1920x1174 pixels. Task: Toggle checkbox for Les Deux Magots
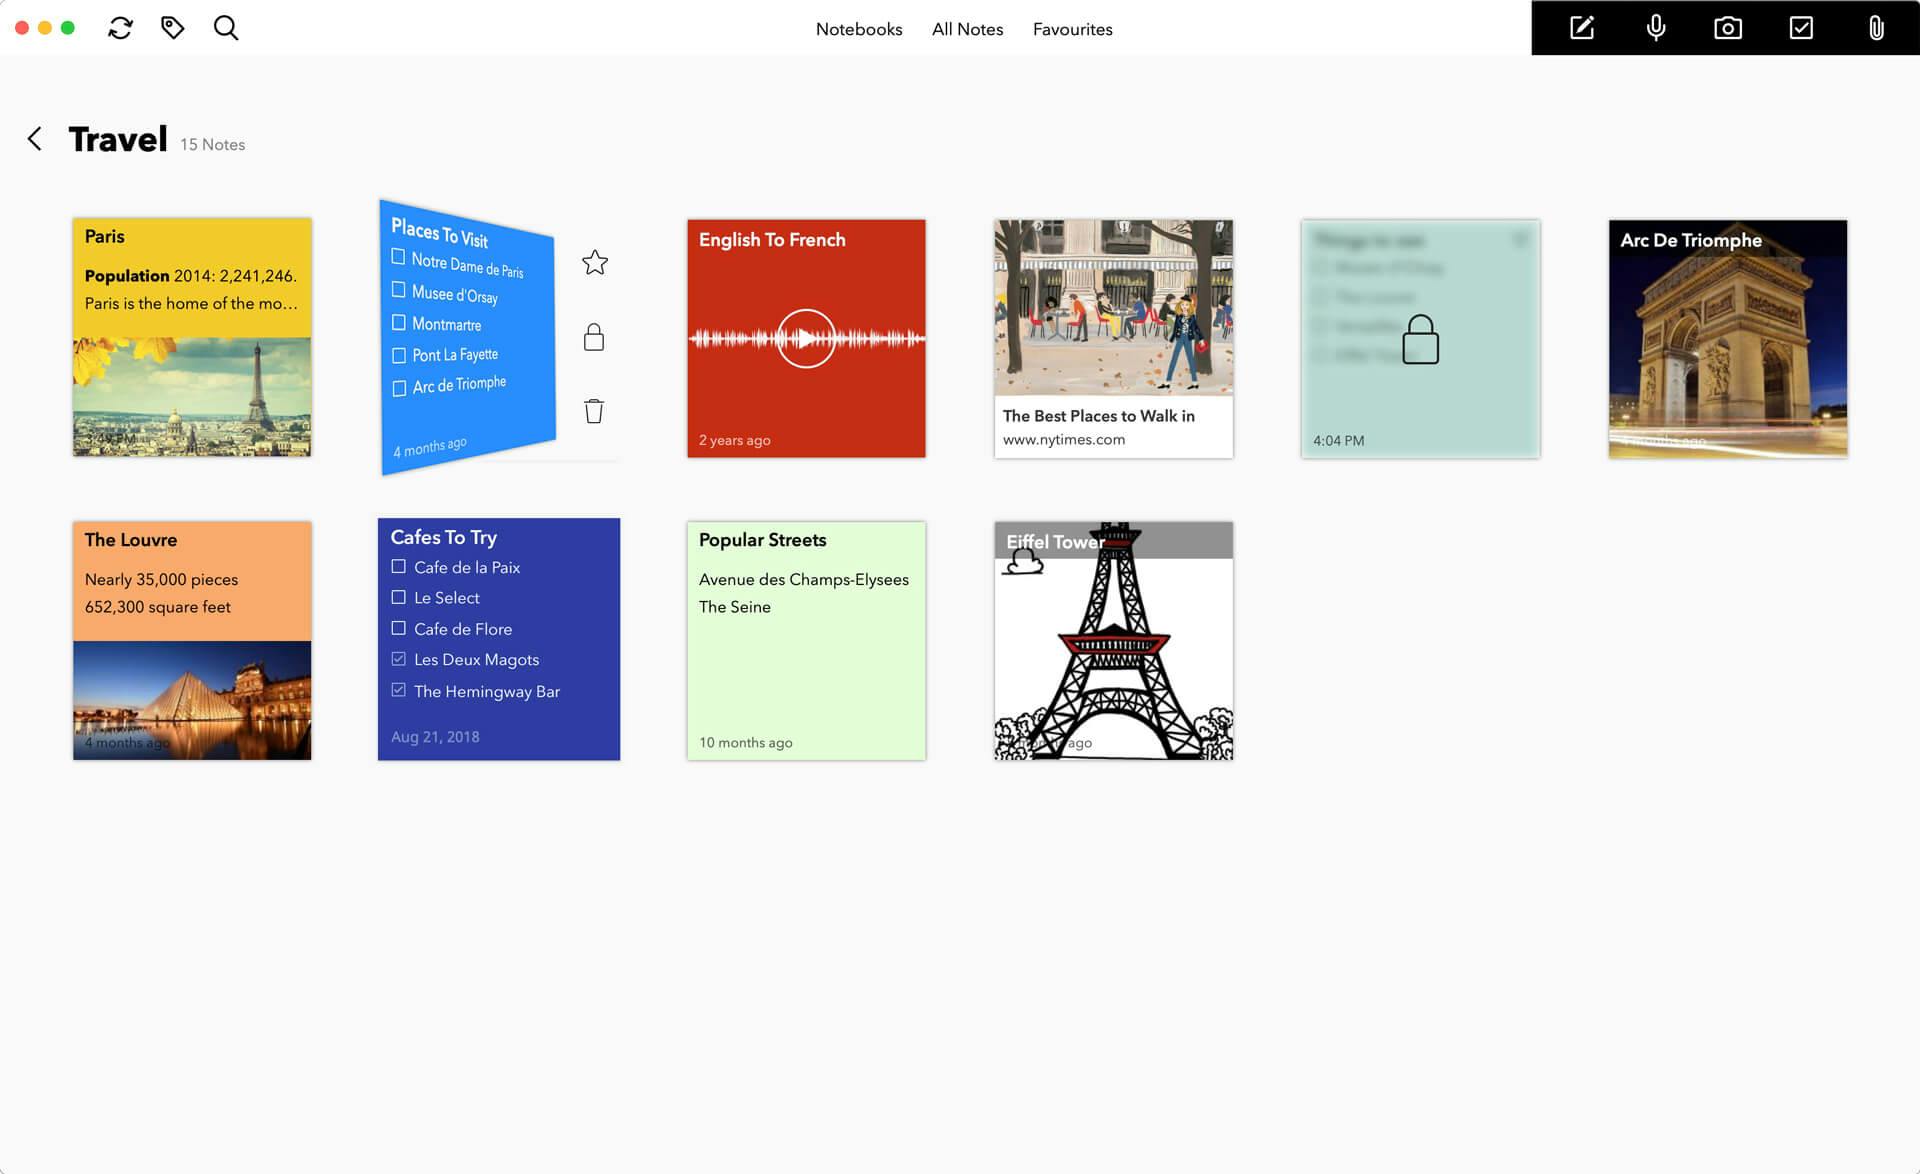click(398, 660)
